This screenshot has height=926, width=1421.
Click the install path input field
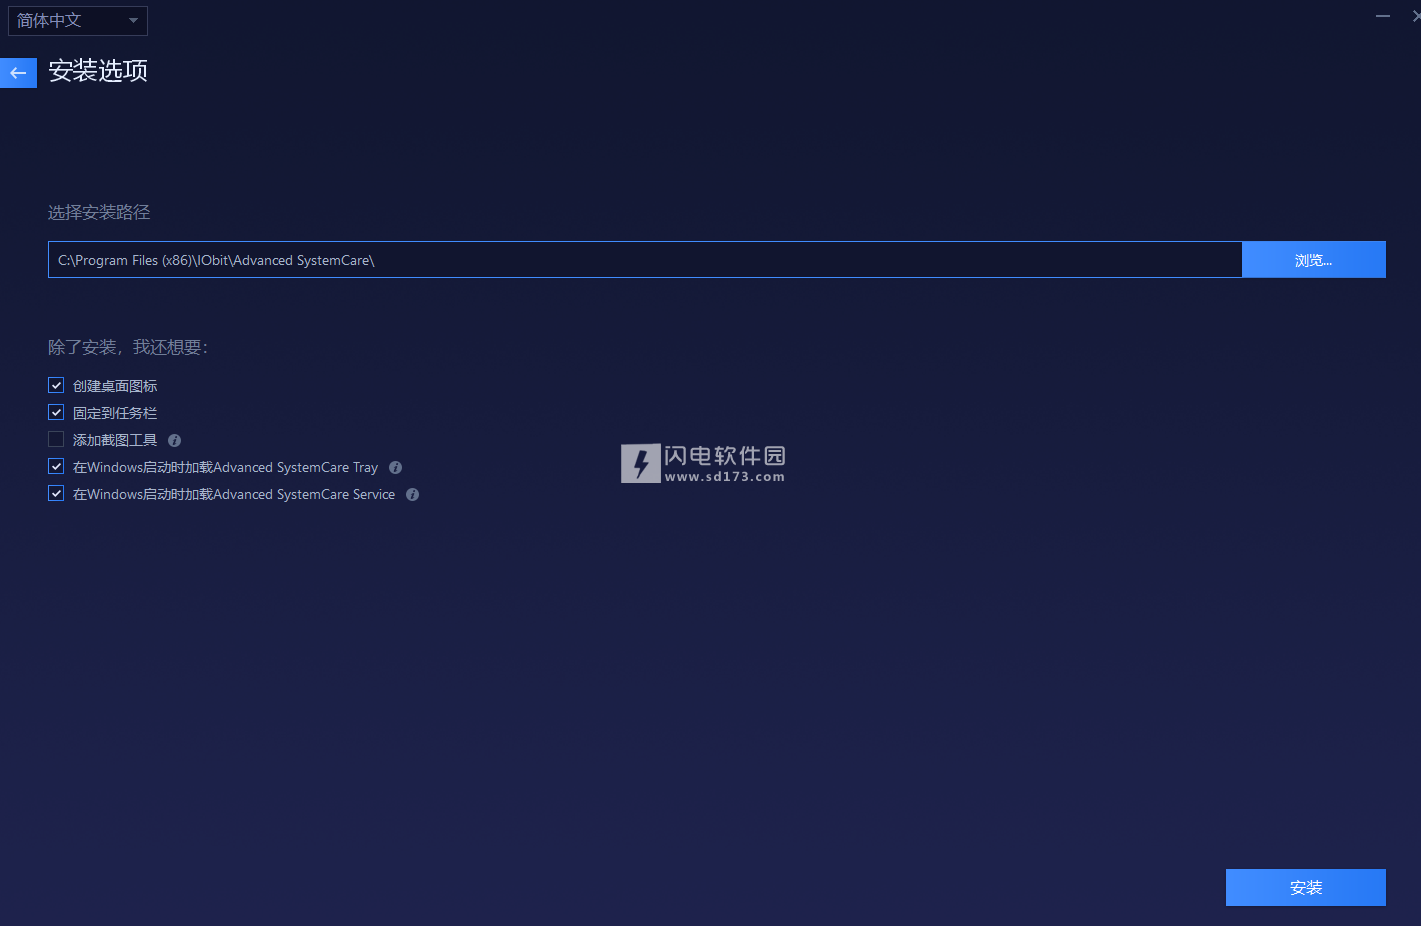(x=645, y=260)
